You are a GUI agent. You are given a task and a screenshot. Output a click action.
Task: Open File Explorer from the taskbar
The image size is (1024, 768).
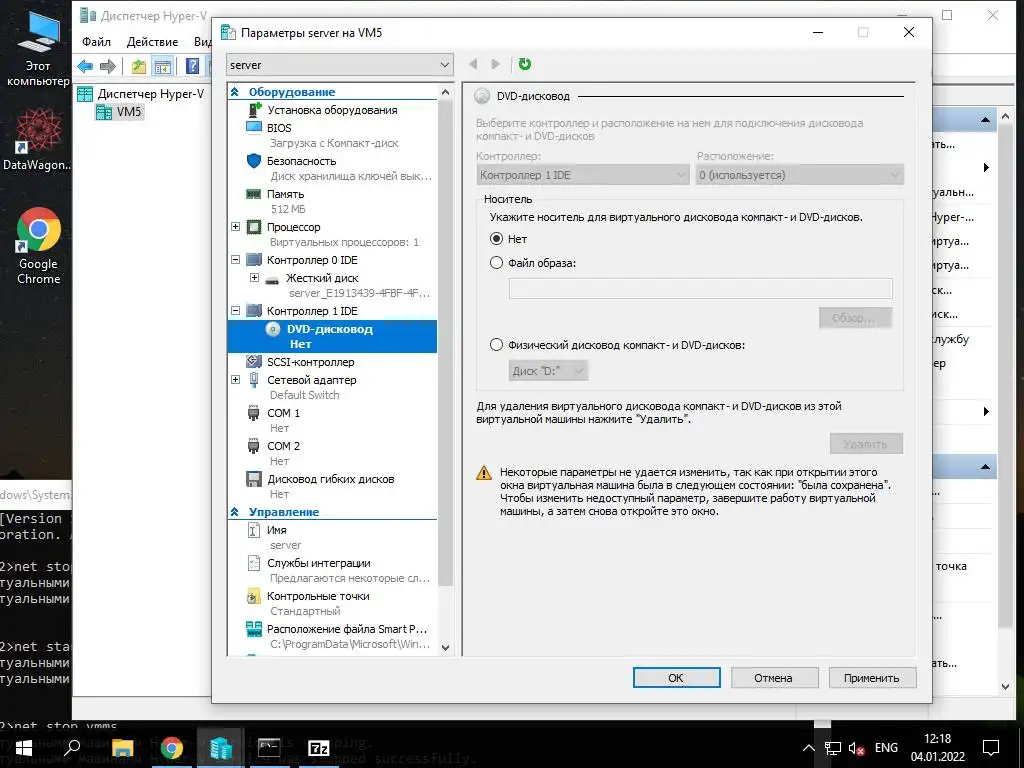coord(122,748)
